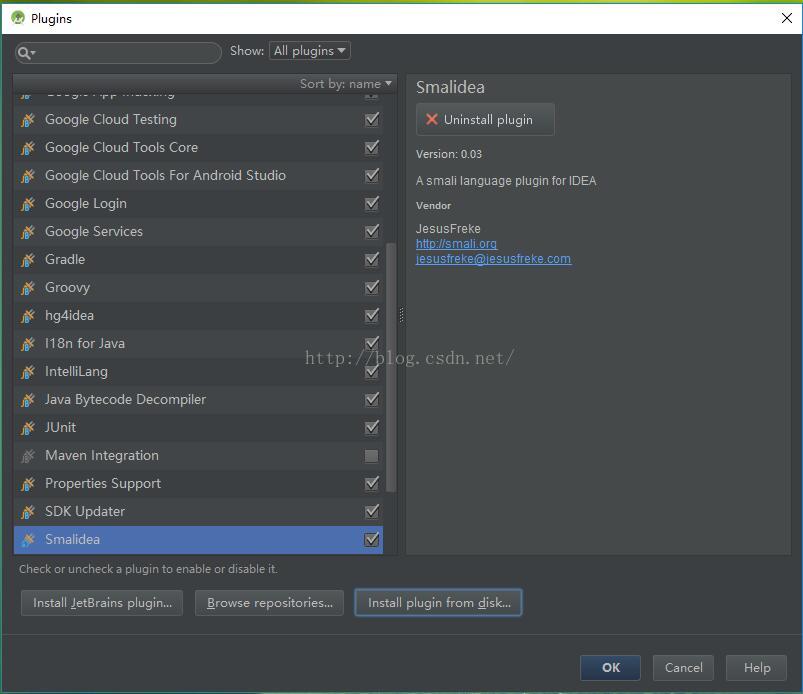The width and height of the screenshot is (803, 694).
Task: Click the greyed Maven Integration plugin icon
Action: tap(28, 456)
